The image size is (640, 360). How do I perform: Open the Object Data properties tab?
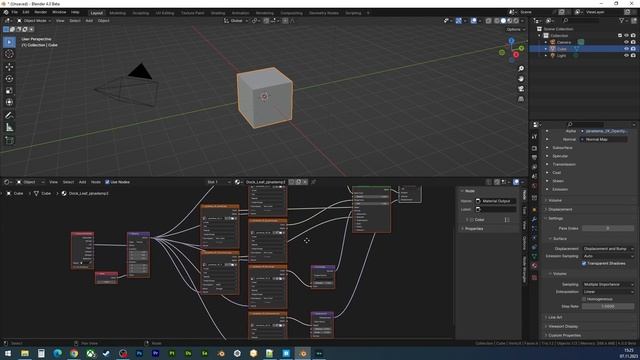(534, 256)
